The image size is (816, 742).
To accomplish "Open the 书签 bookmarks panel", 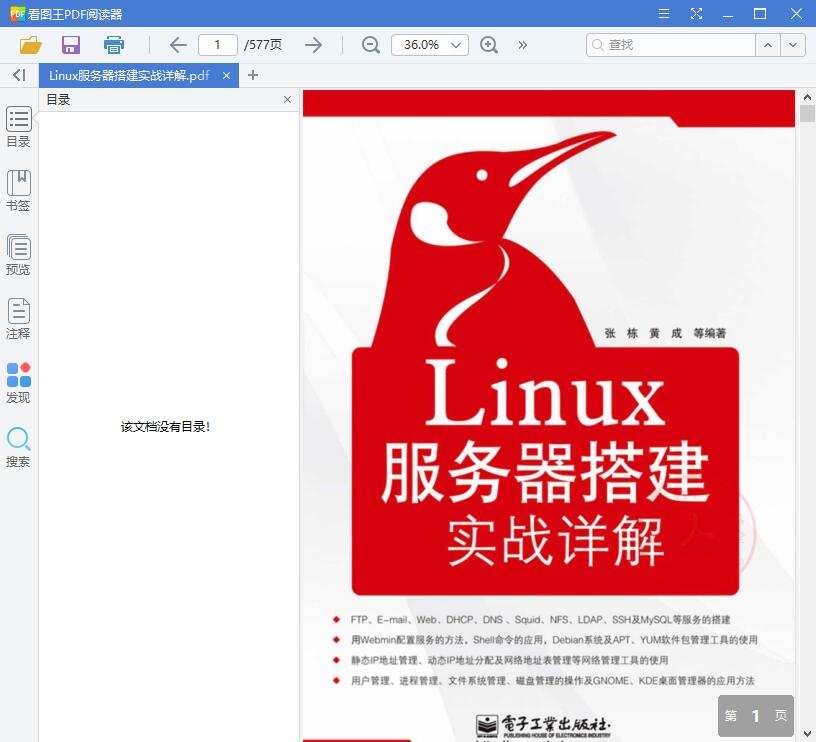I will 18,191.
